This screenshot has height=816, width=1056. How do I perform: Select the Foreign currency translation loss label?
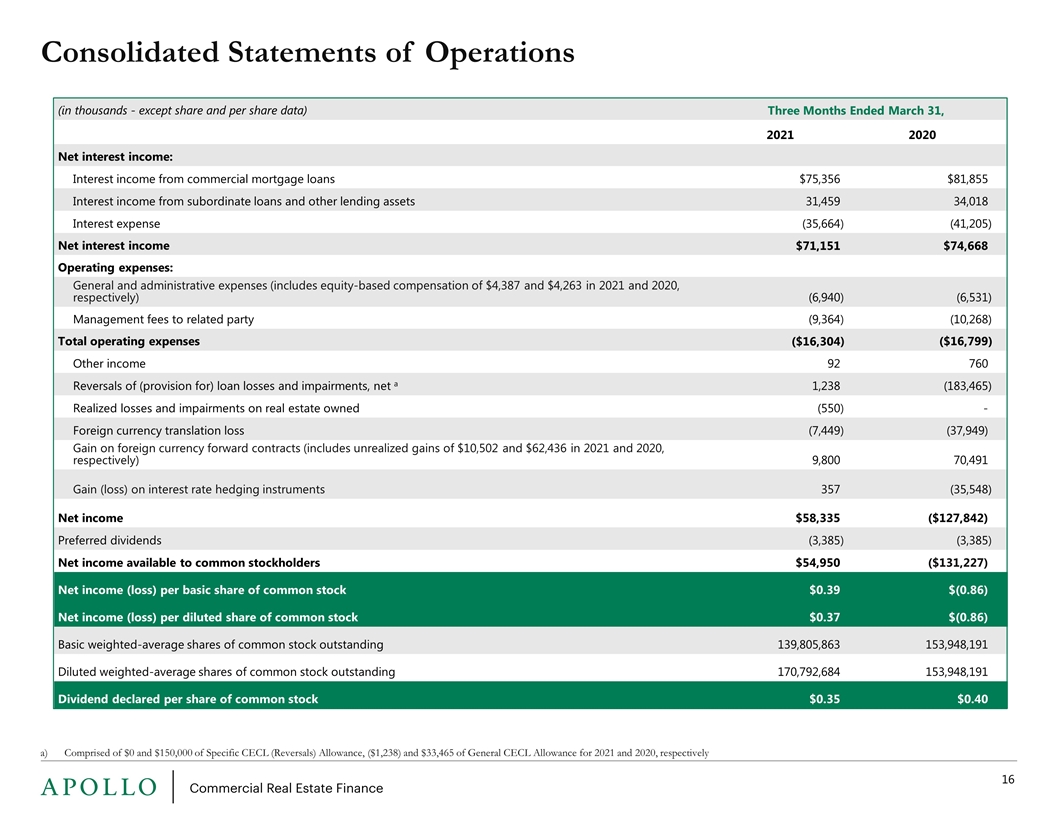point(158,430)
